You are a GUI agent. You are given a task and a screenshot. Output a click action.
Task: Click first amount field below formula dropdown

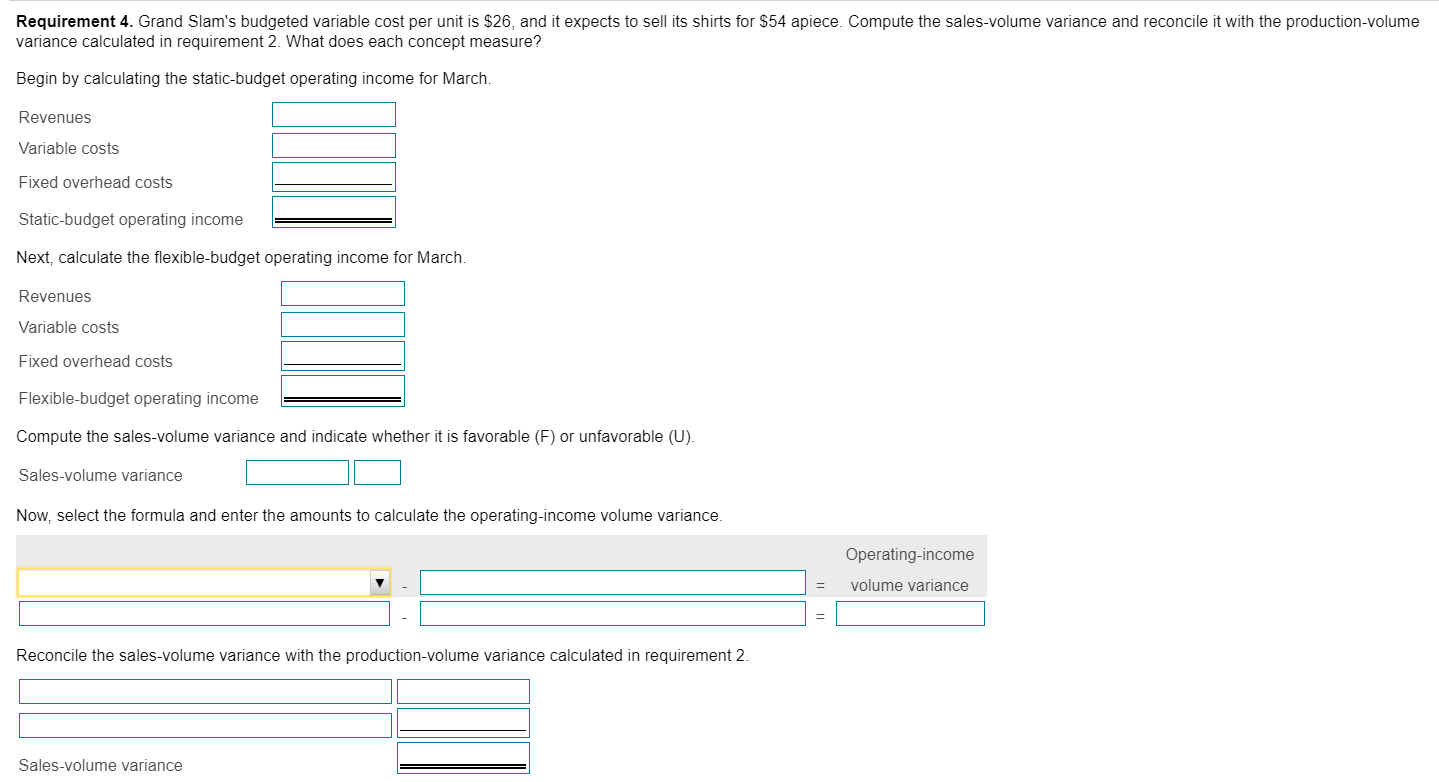tap(204, 613)
